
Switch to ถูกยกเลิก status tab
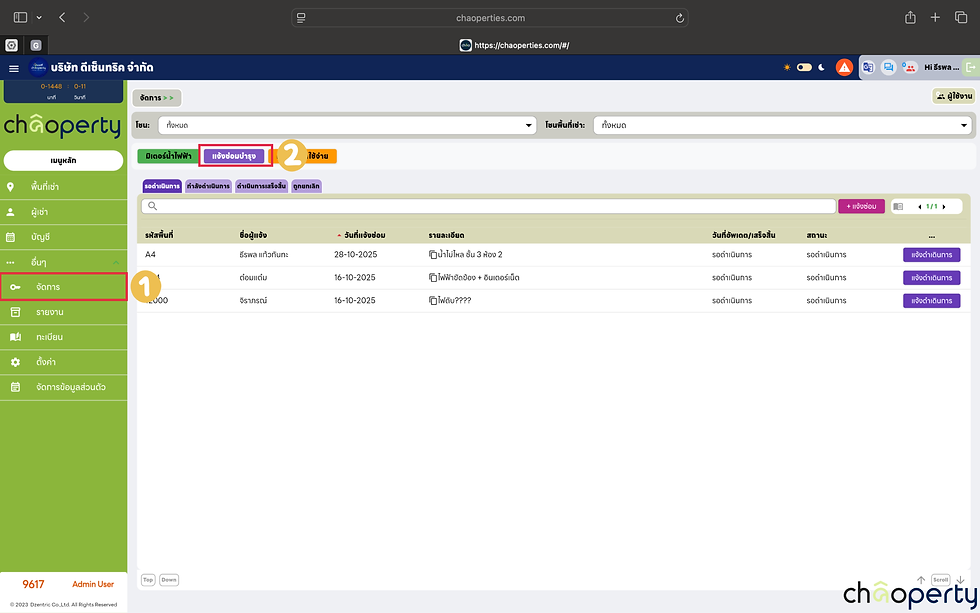tap(306, 186)
